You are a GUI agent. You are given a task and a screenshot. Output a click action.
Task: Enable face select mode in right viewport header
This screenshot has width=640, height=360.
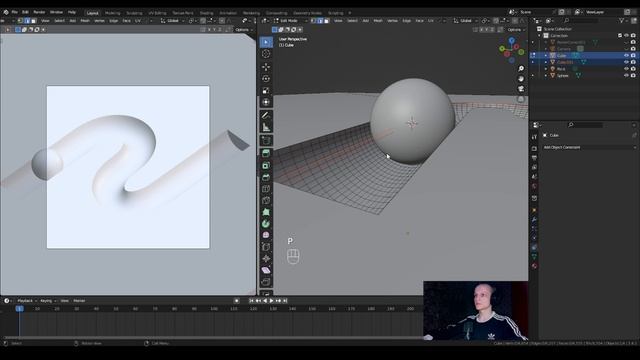(x=327, y=21)
